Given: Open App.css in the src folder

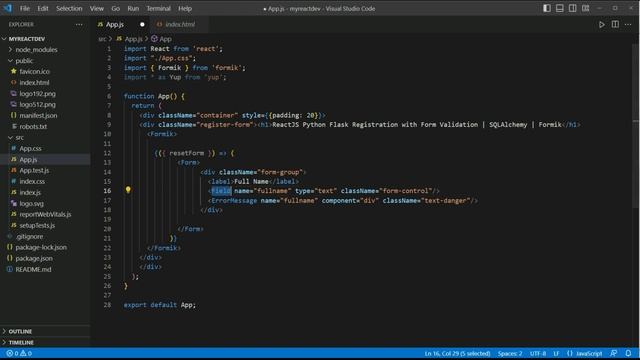Looking at the screenshot, I should tap(30, 149).
